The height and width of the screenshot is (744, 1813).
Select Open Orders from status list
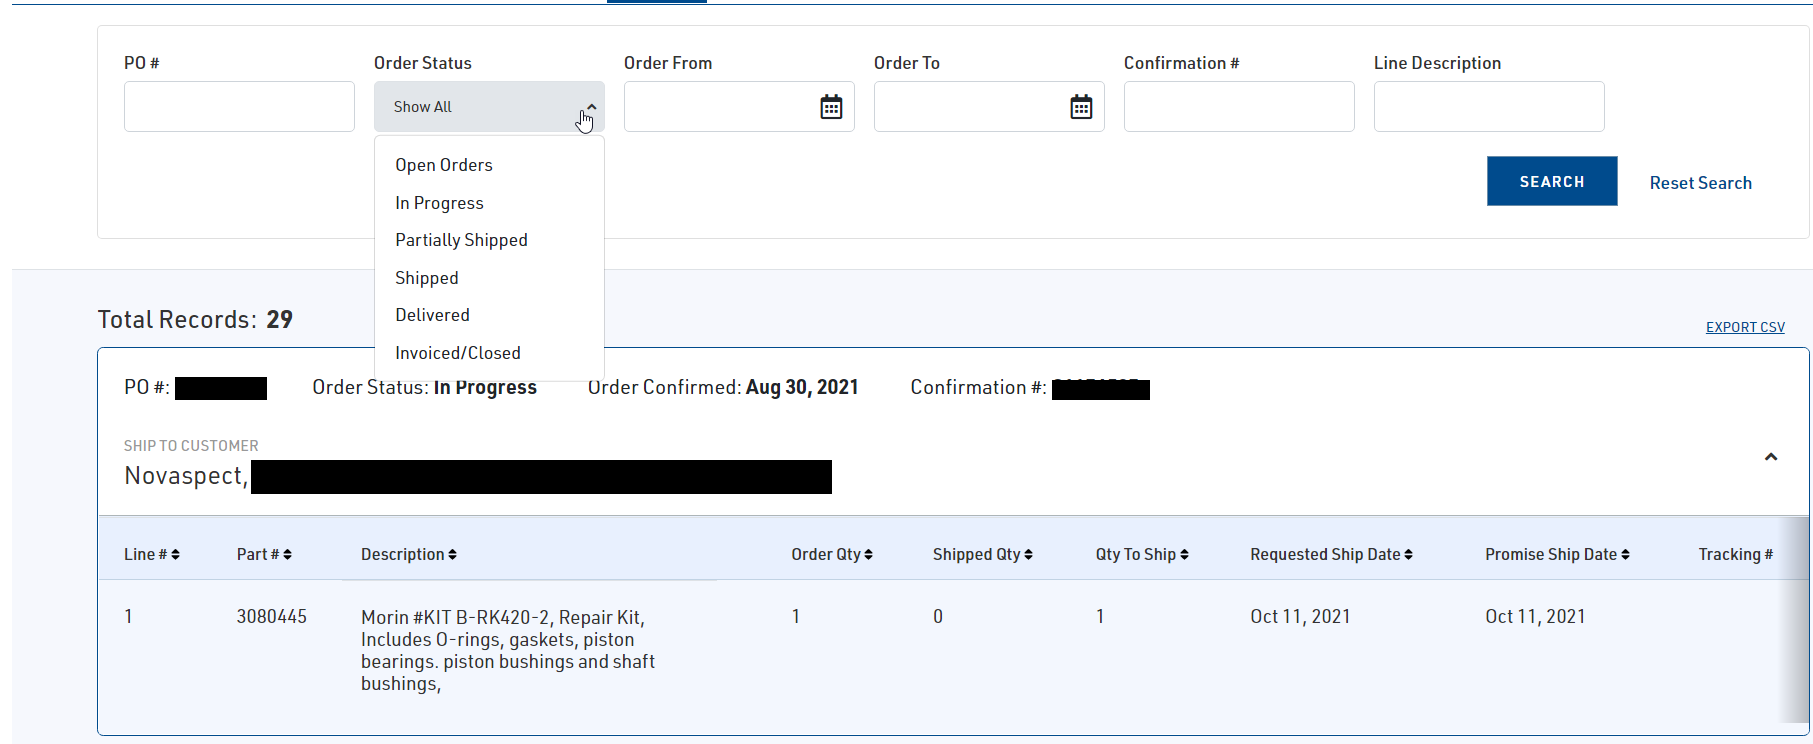[x=444, y=165]
